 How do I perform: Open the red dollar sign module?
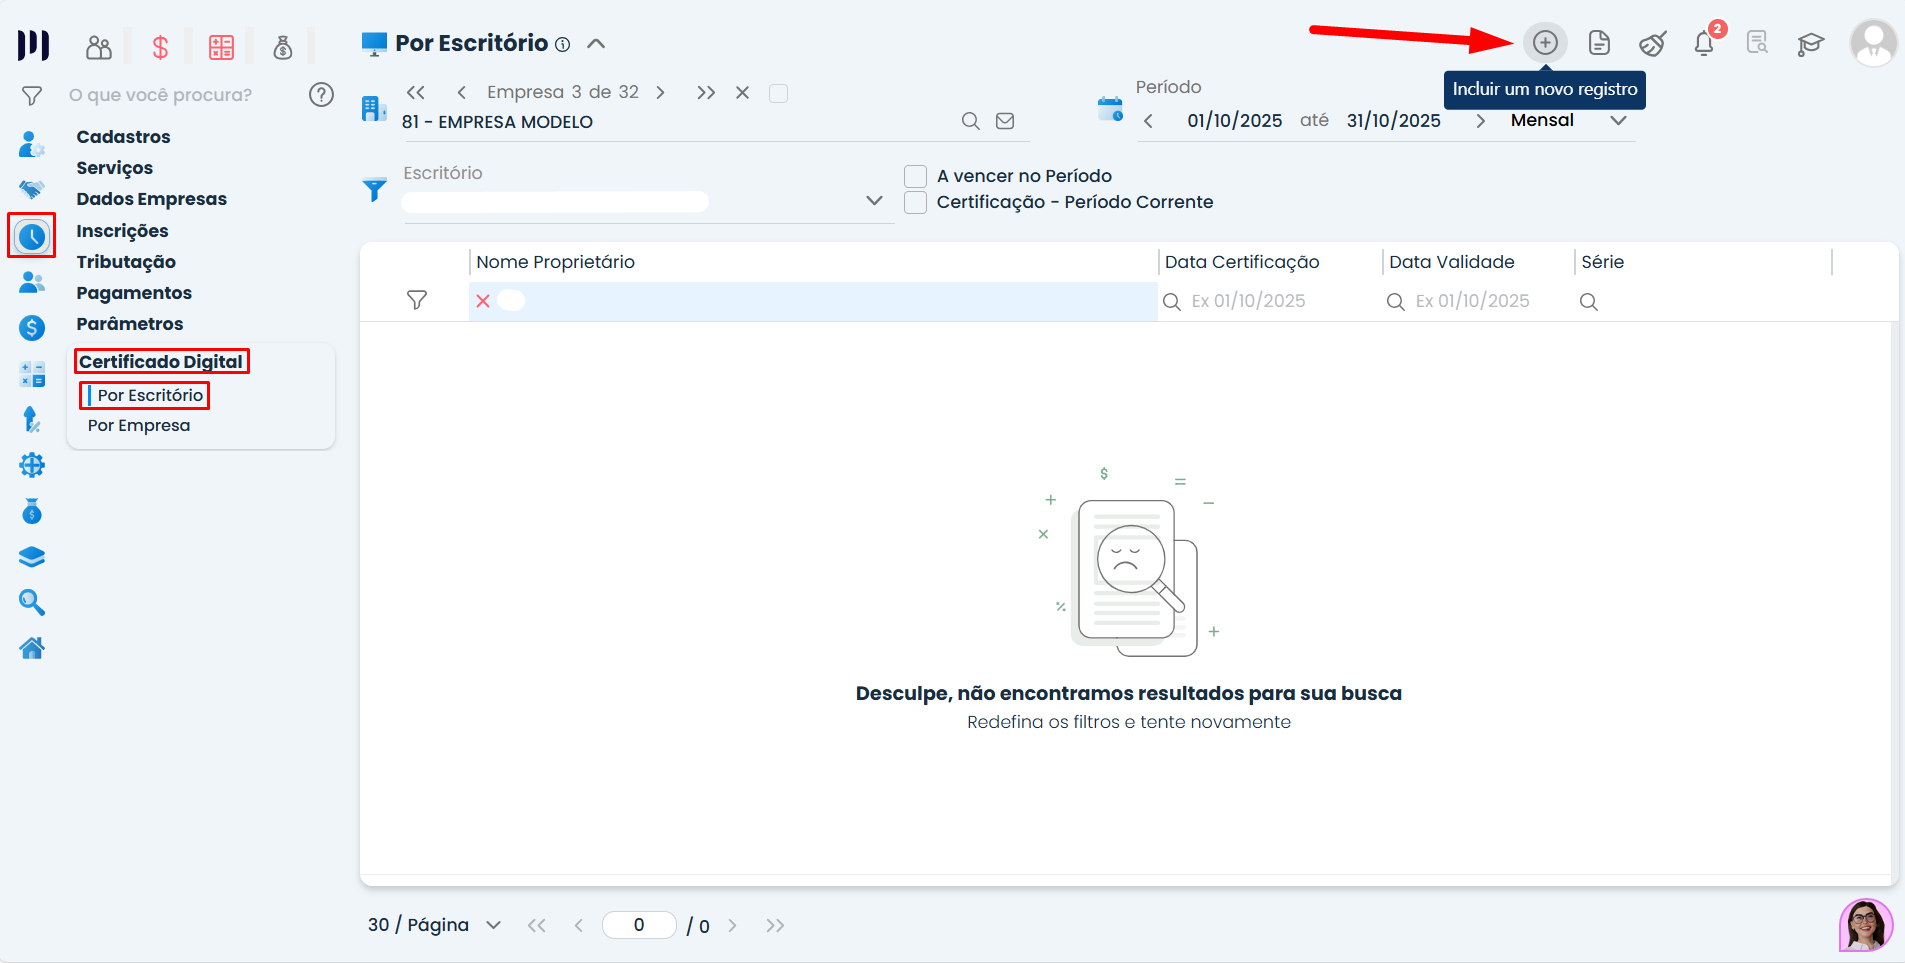pyautogui.click(x=160, y=47)
